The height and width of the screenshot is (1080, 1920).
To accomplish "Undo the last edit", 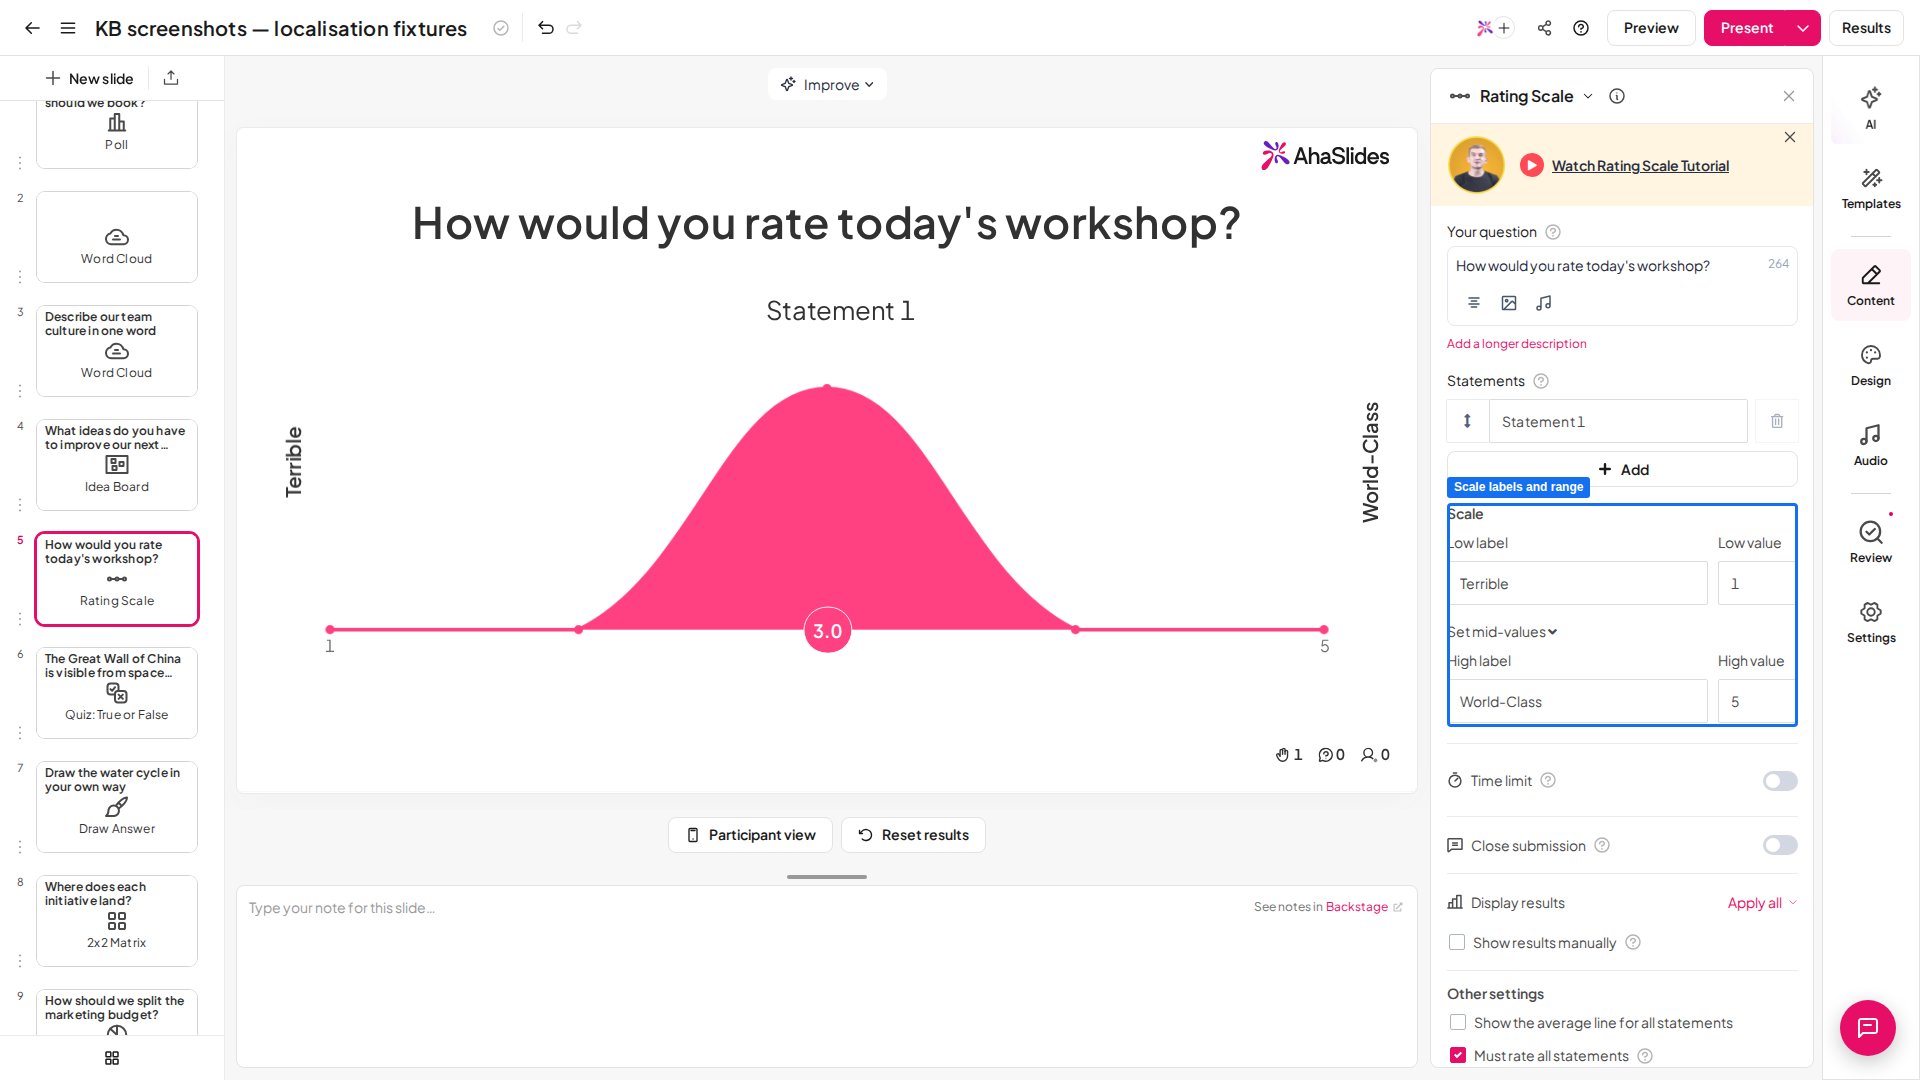I will pos(546,28).
